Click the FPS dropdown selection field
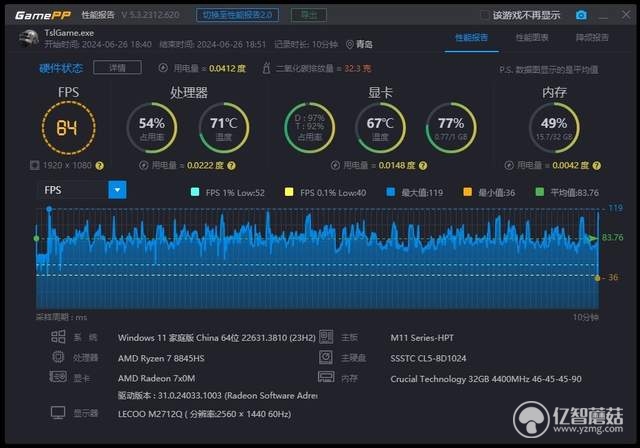640x448 pixels. click(82, 190)
